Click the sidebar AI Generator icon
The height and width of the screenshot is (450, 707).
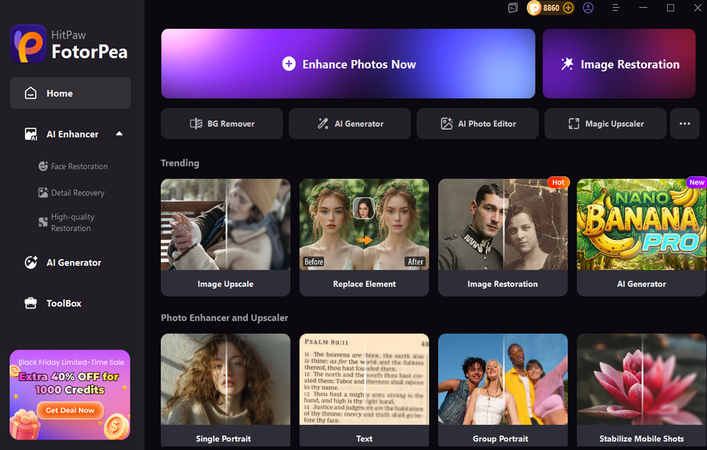[x=31, y=262]
